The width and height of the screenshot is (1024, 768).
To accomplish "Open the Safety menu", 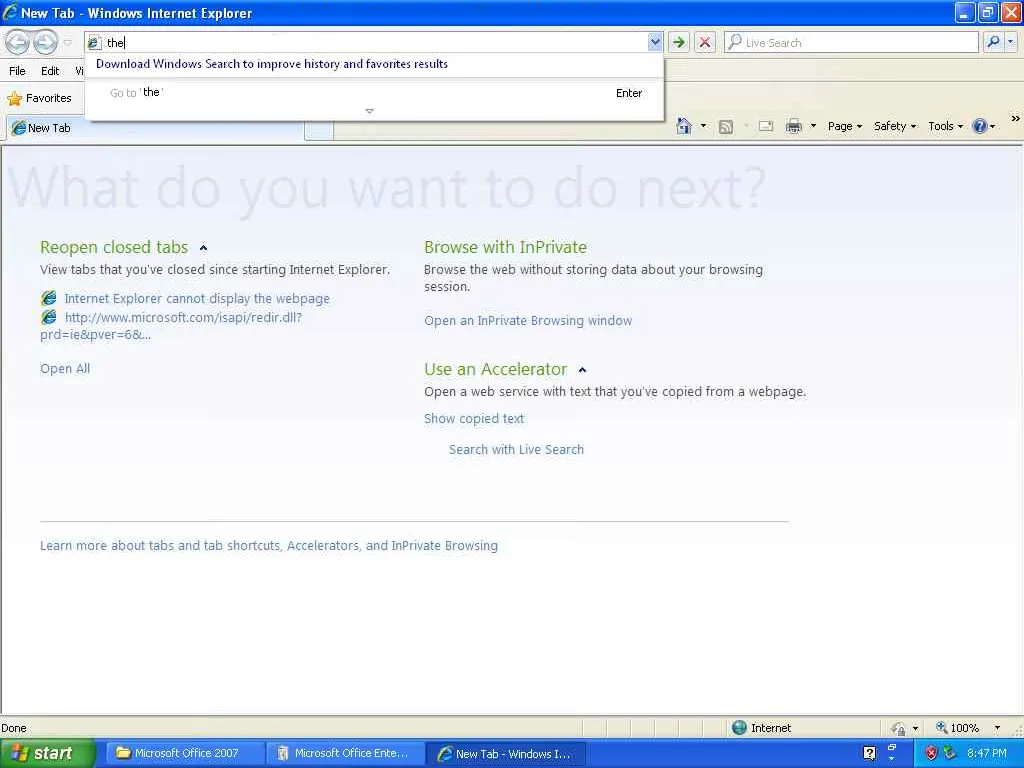I will [895, 126].
